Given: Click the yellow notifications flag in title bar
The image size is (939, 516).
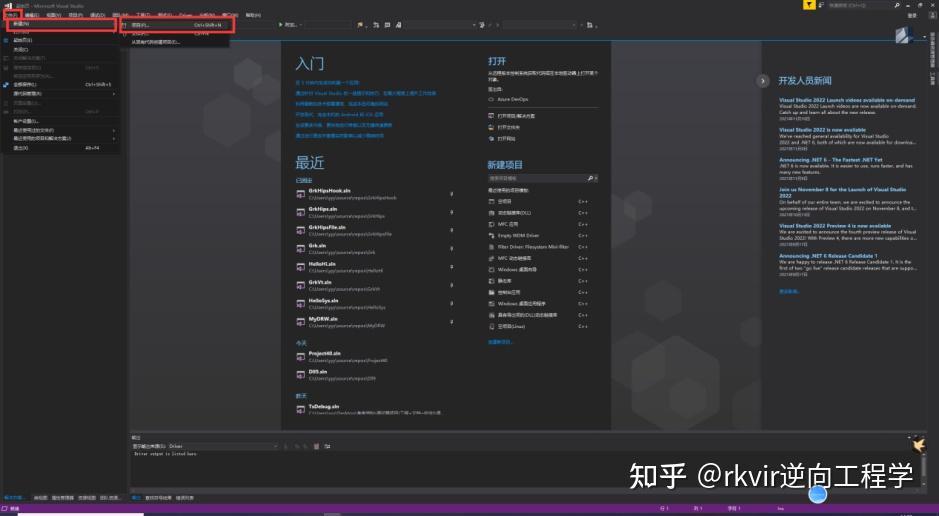Looking at the screenshot, I should (808, 5).
